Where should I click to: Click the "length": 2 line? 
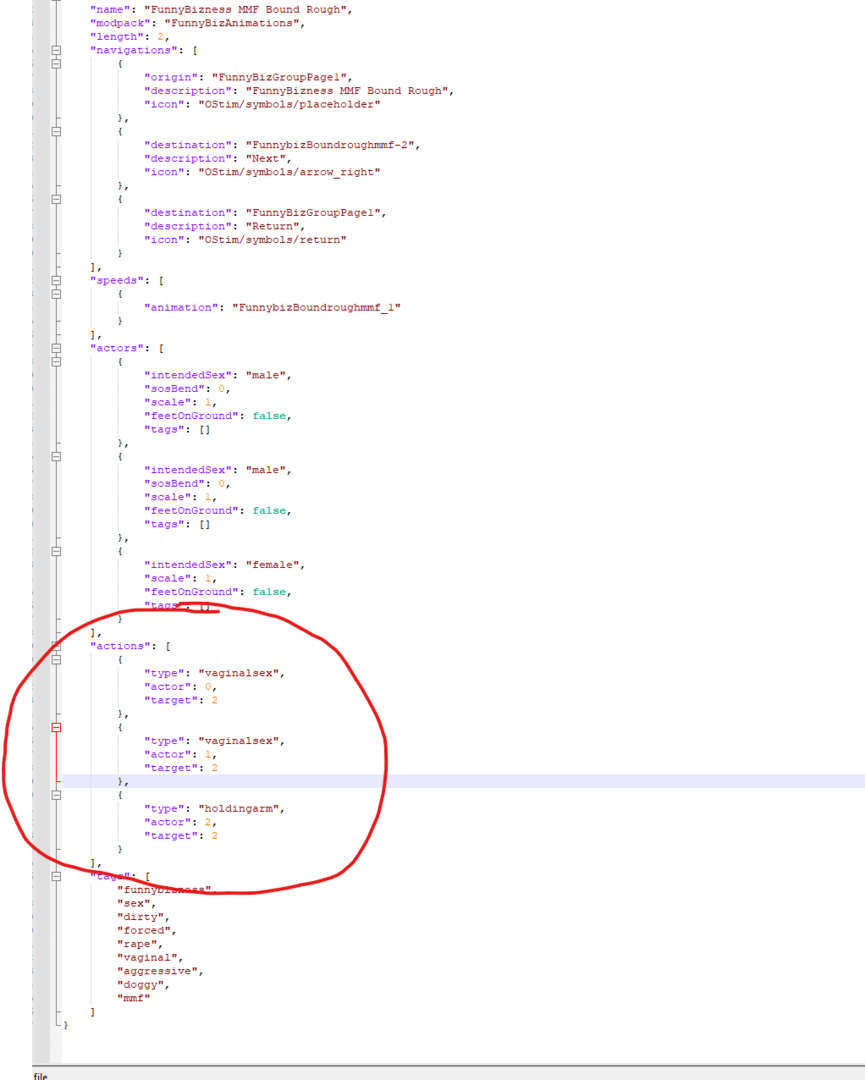pyautogui.click(x=129, y=37)
